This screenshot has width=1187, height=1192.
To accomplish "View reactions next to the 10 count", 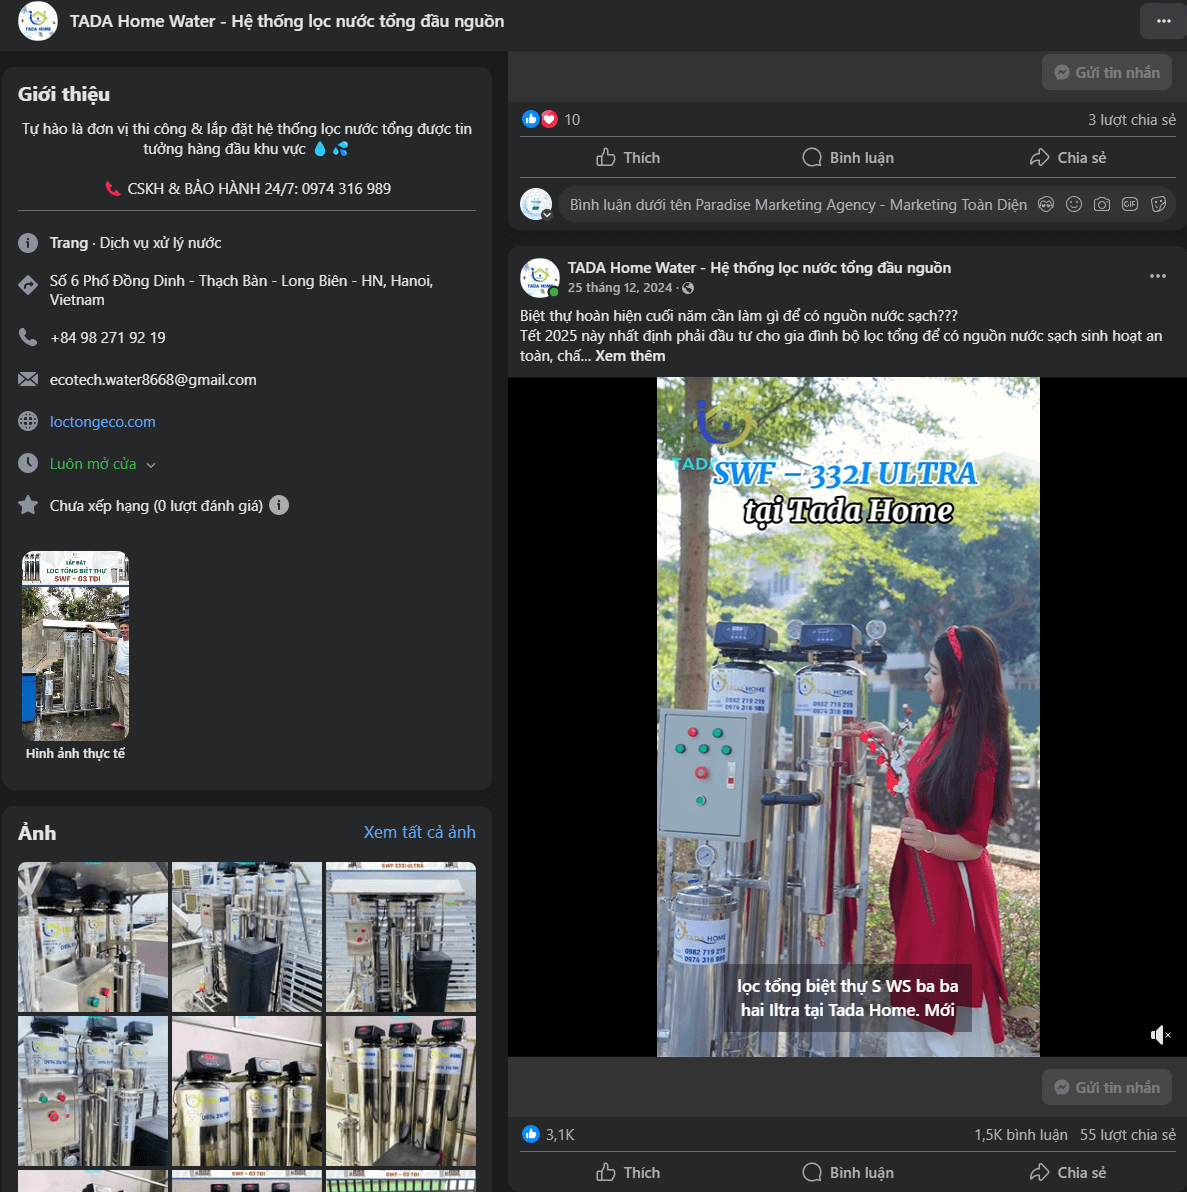I will coord(540,119).
